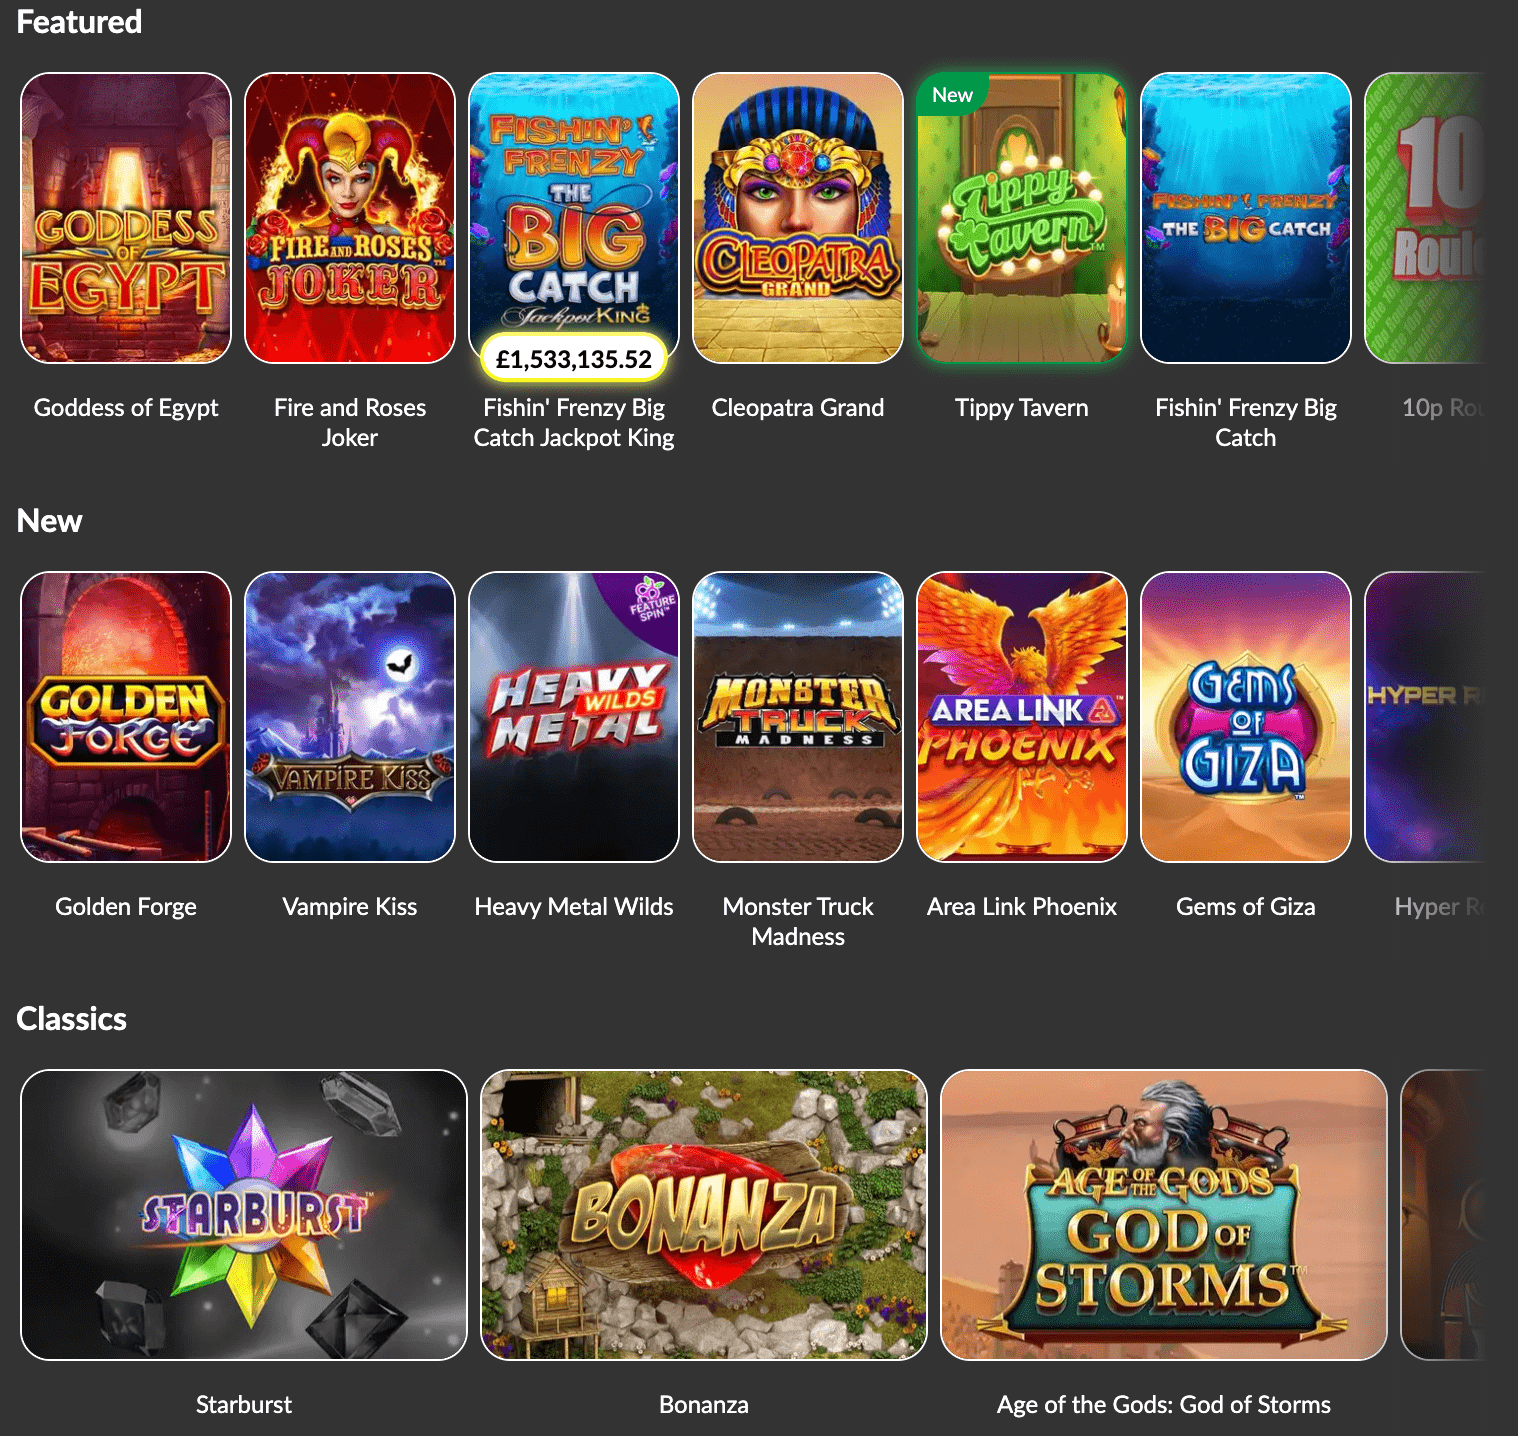Open the Starburst classic game tile
The image size is (1518, 1436).
pos(244,1215)
